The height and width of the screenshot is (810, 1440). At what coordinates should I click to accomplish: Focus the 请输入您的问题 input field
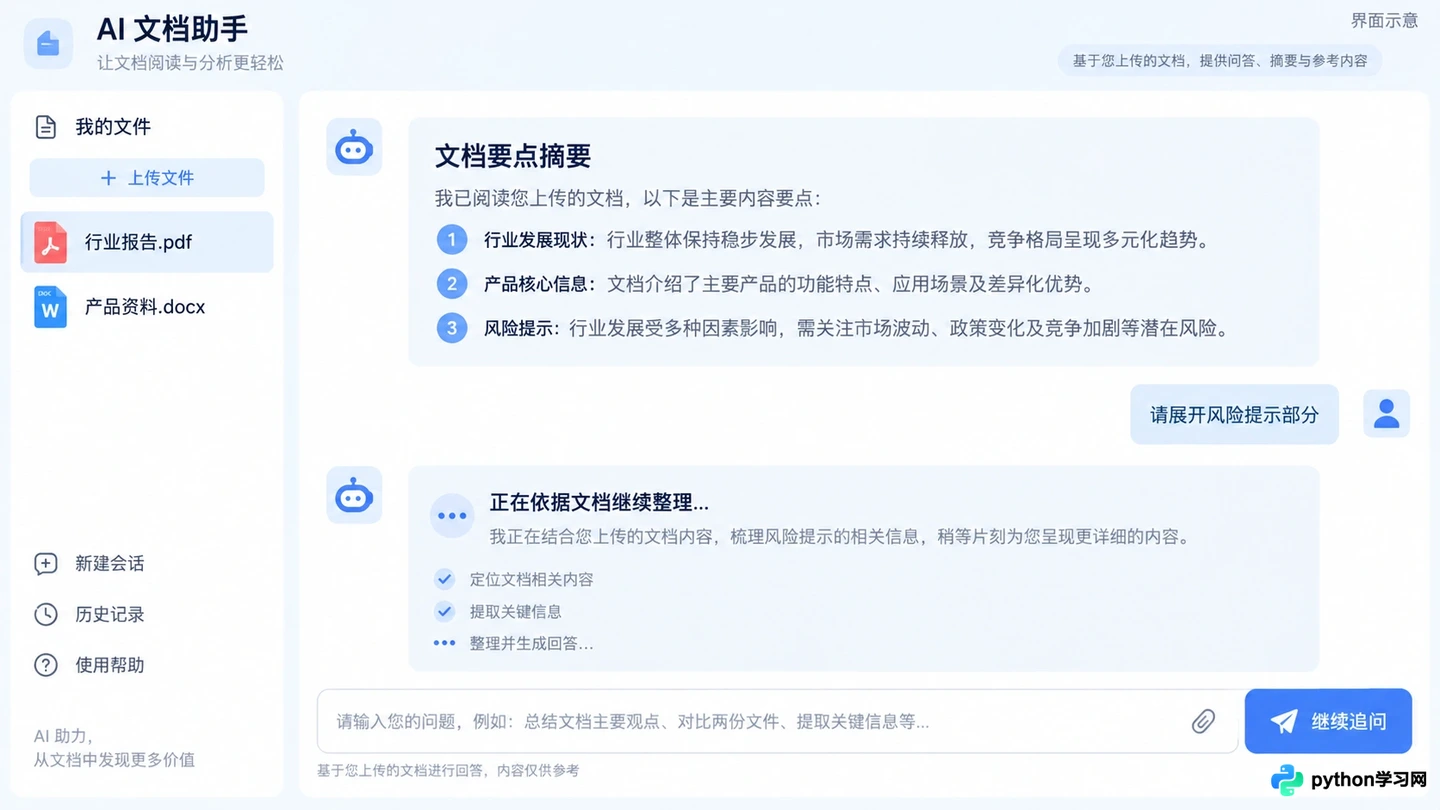point(778,721)
